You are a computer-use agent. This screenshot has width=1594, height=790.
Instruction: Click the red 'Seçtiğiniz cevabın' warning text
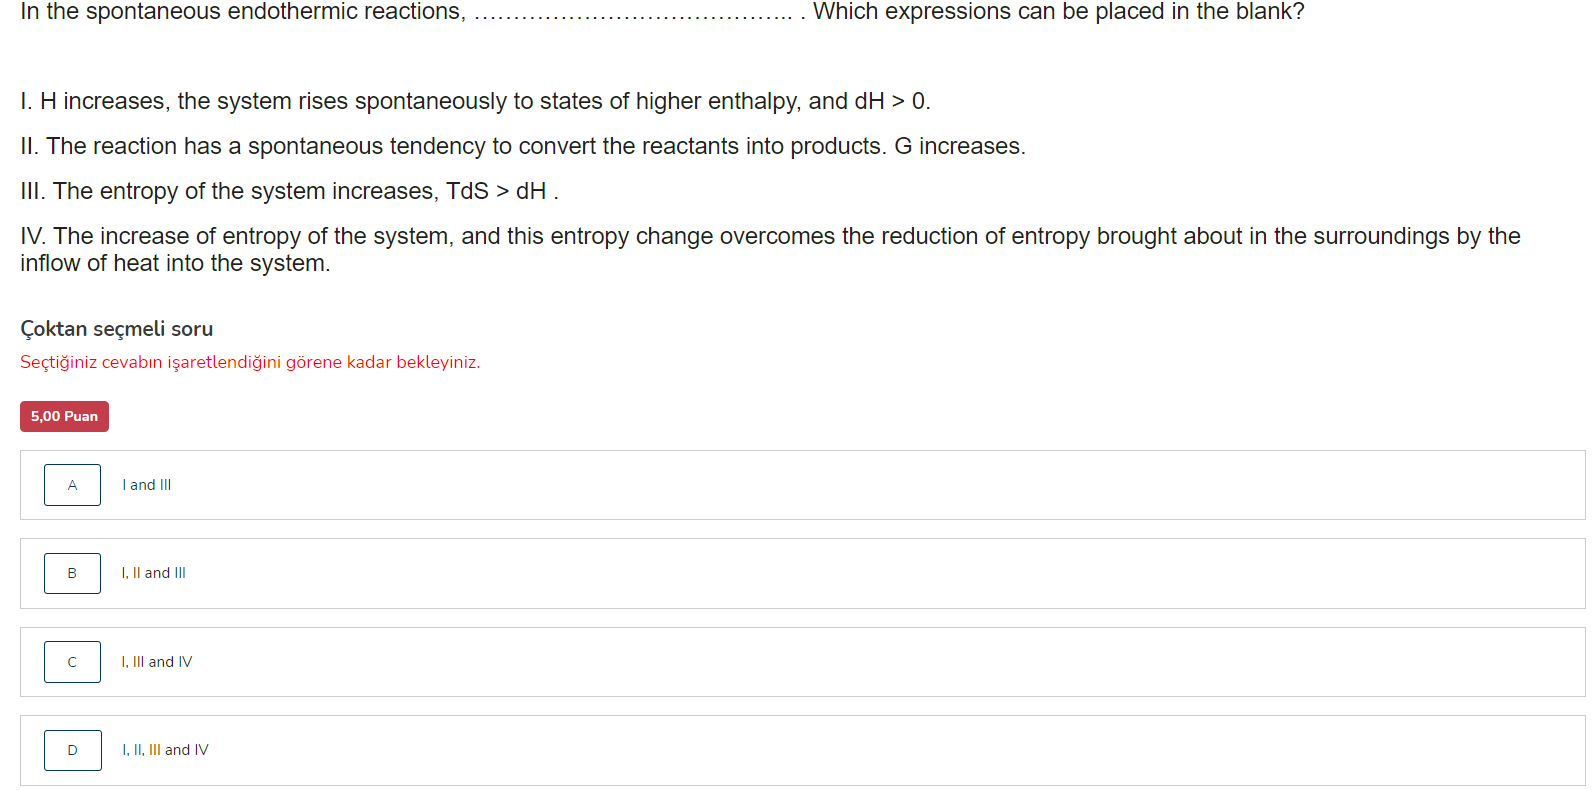pyautogui.click(x=250, y=362)
